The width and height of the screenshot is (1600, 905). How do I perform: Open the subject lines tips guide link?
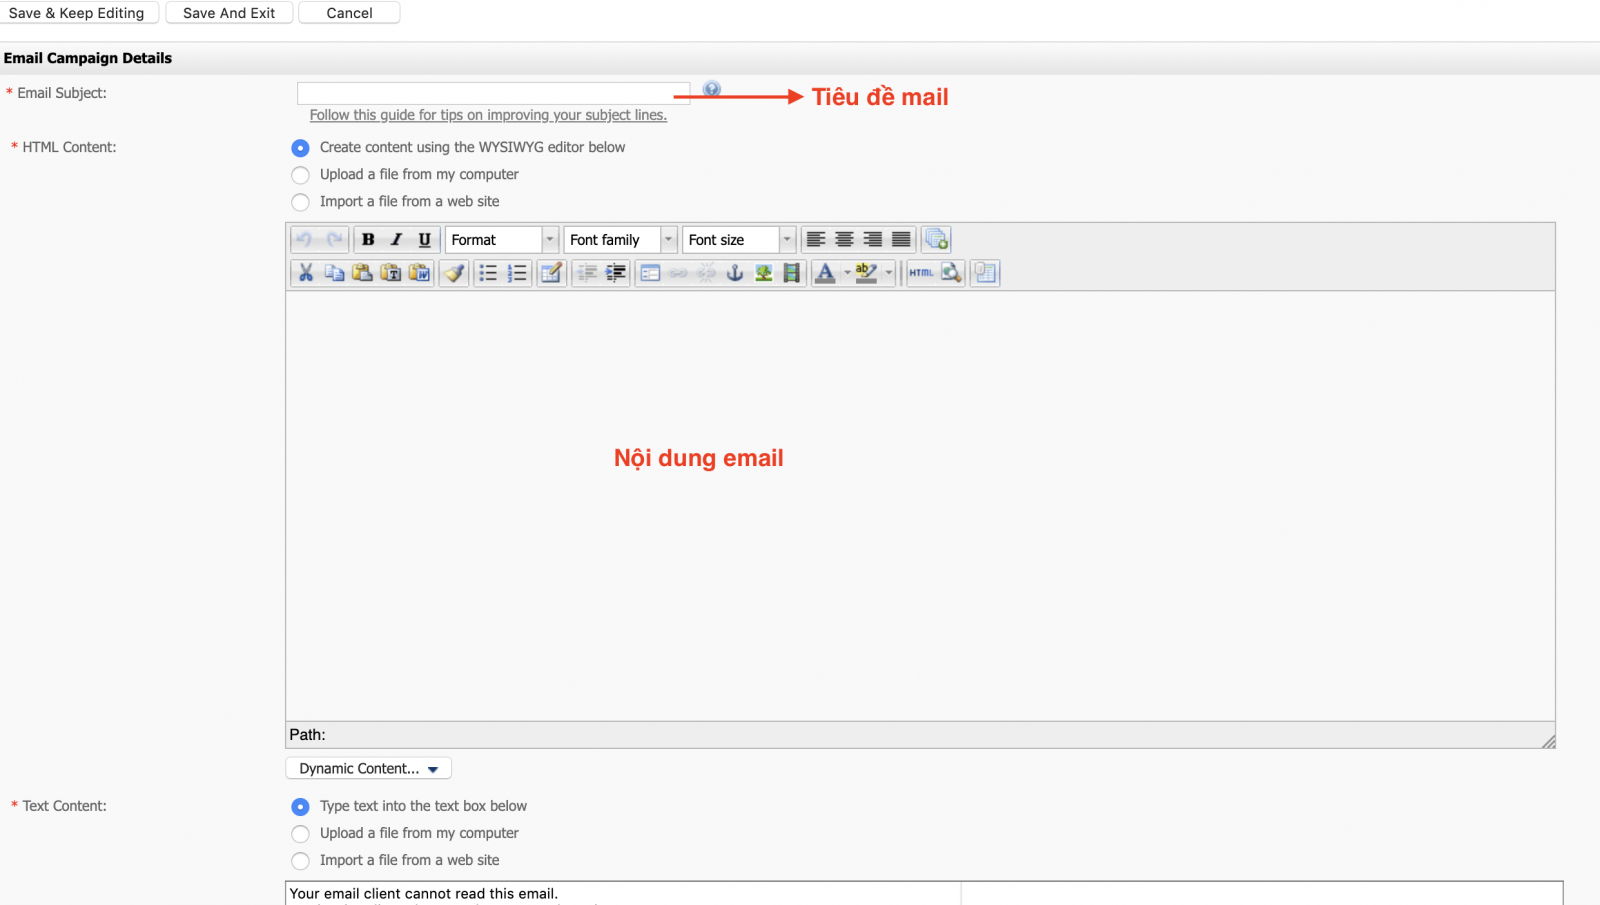coord(488,115)
